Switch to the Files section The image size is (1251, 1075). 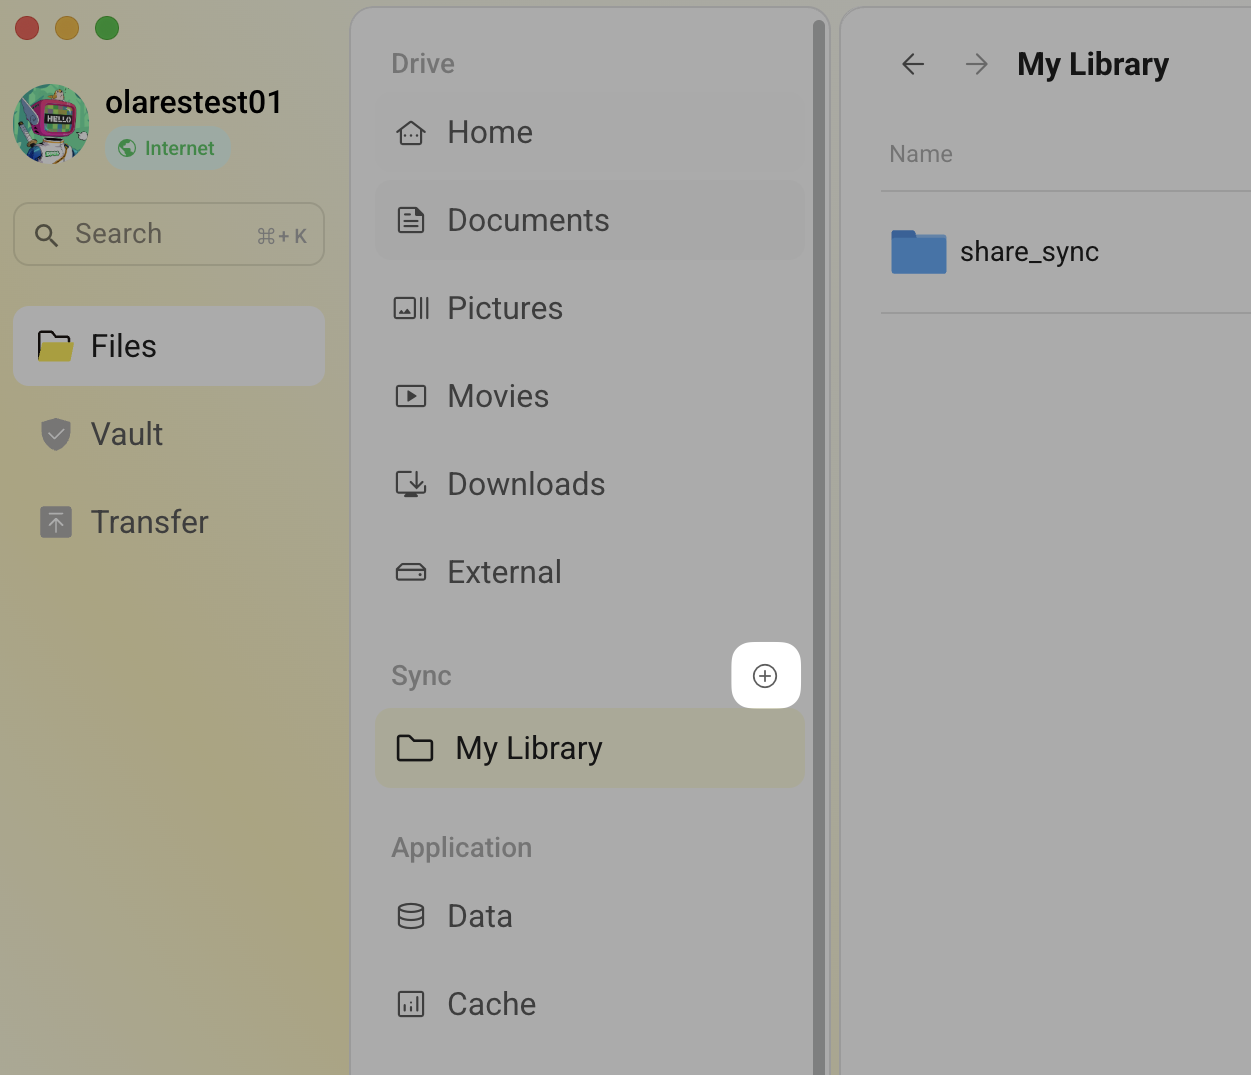[123, 345]
